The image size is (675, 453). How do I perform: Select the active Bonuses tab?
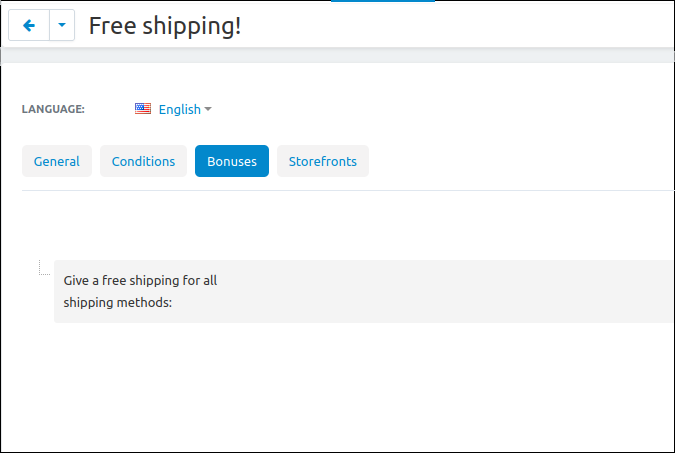pos(232,161)
